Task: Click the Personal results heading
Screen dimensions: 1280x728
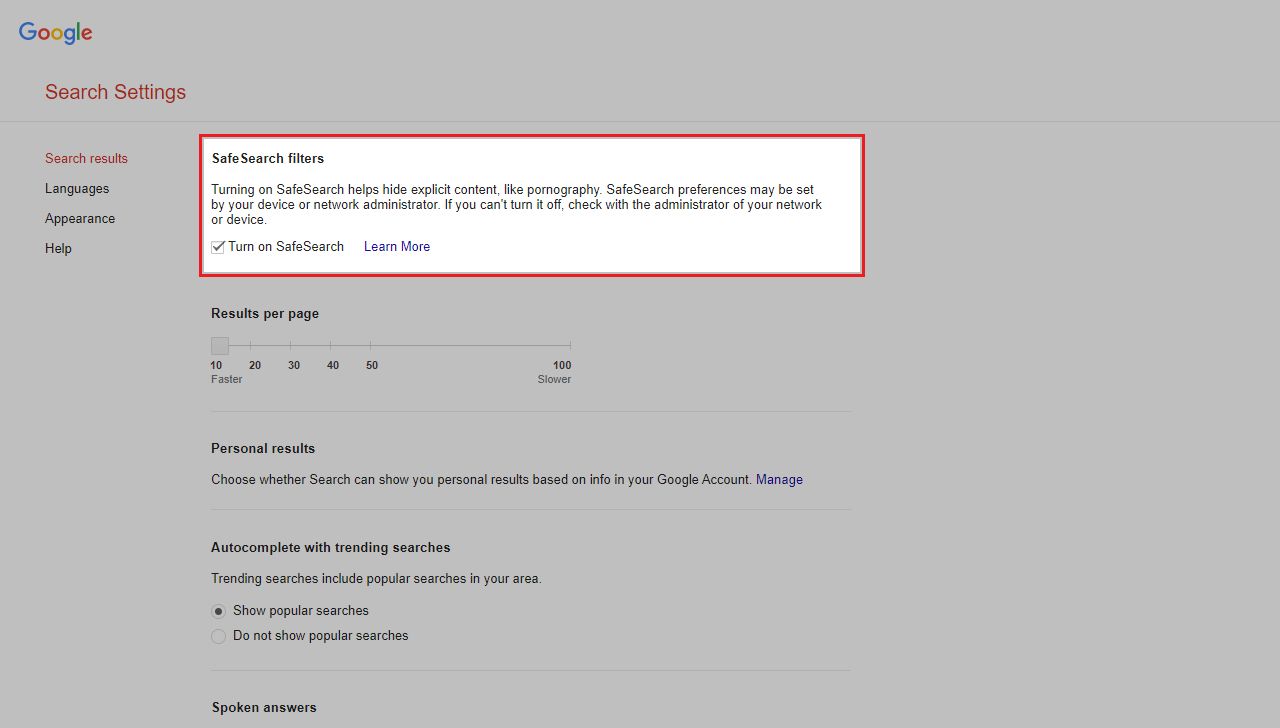Action: pyautogui.click(x=263, y=448)
